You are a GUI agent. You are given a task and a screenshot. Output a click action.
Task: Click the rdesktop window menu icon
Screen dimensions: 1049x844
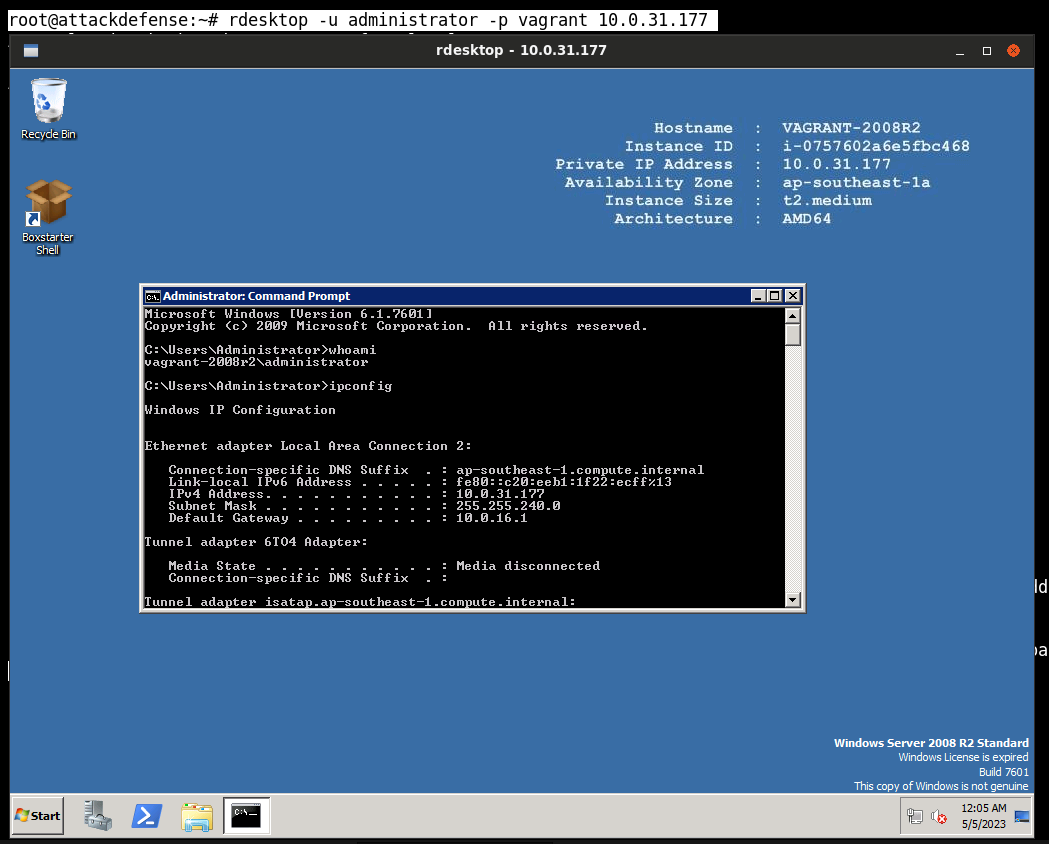click(x=31, y=51)
